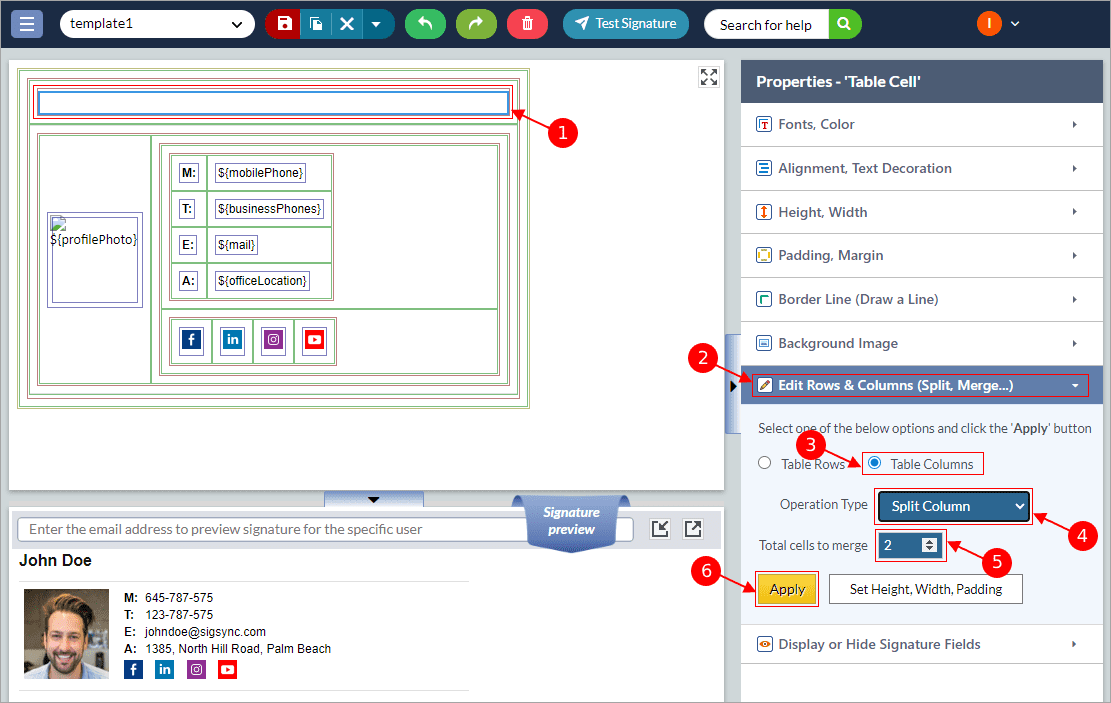Expand editor with the fullscreen icon

(708, 78)
